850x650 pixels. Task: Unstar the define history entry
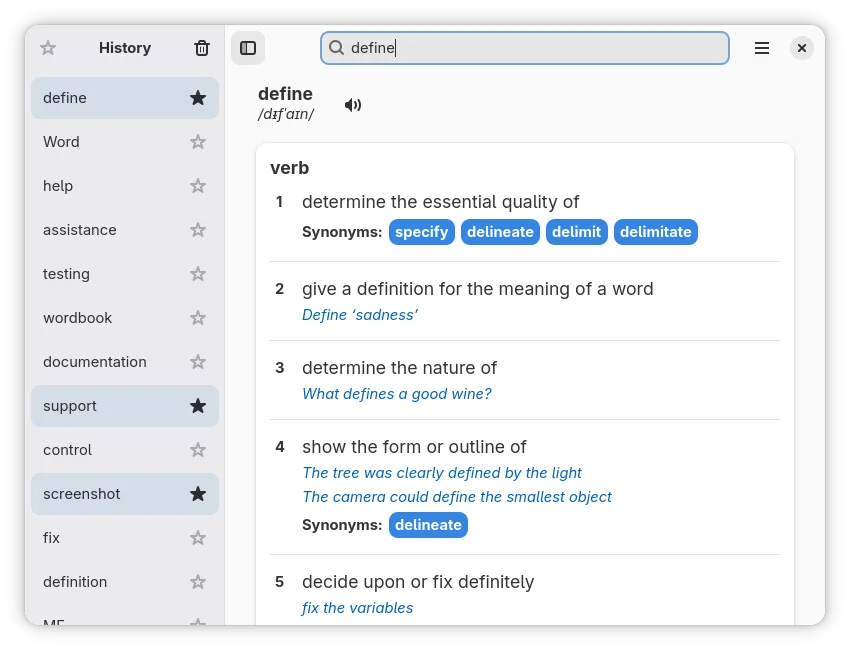(198, 98)
